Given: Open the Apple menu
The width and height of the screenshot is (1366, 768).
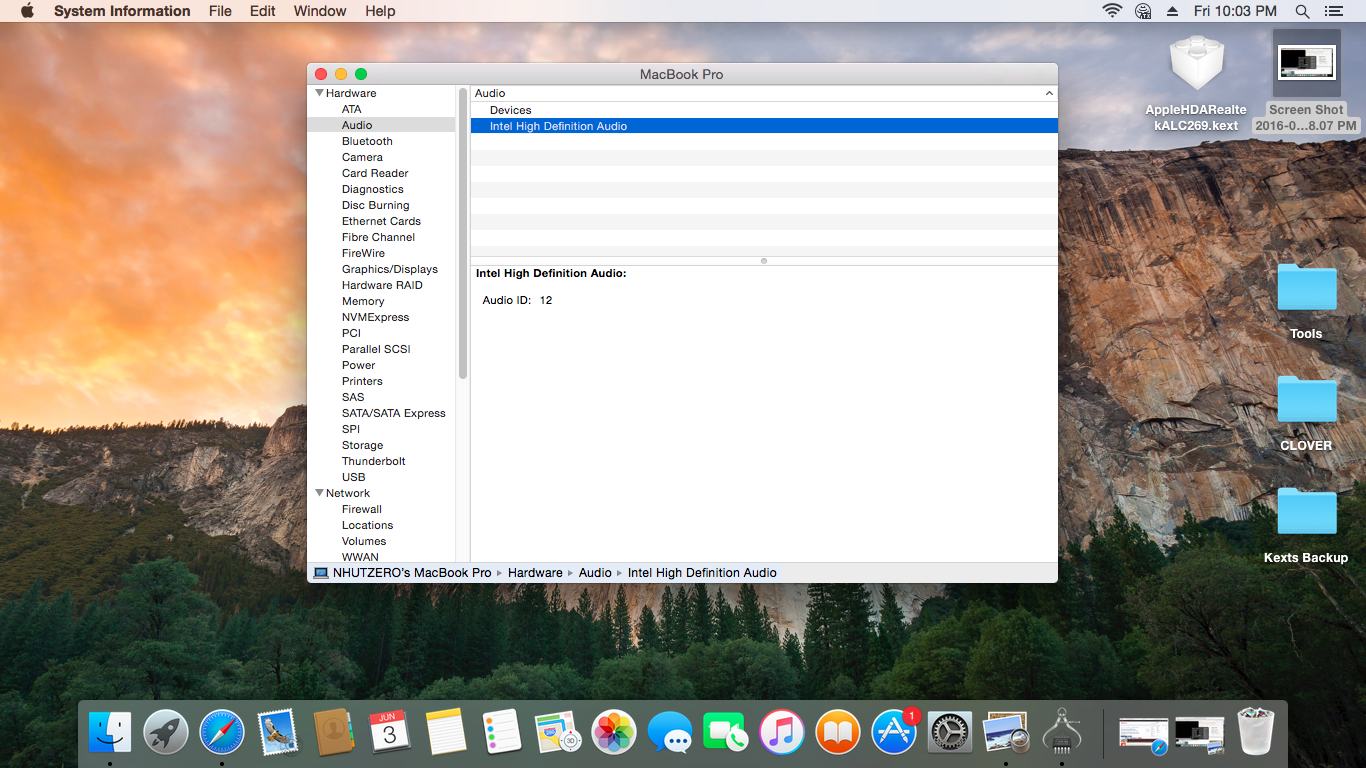Looking at the screenshot, I should (x=27, y=11).
